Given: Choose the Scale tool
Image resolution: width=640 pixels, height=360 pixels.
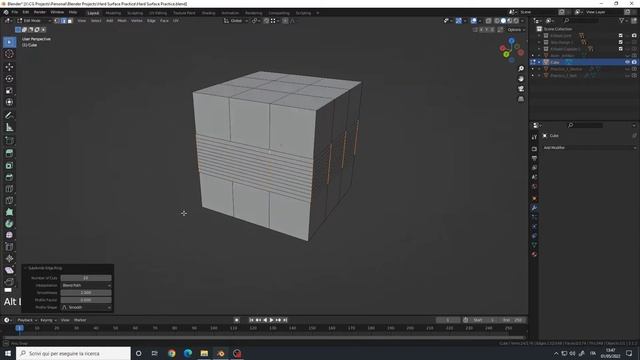Looking at the screenshot, I should 9,90.
